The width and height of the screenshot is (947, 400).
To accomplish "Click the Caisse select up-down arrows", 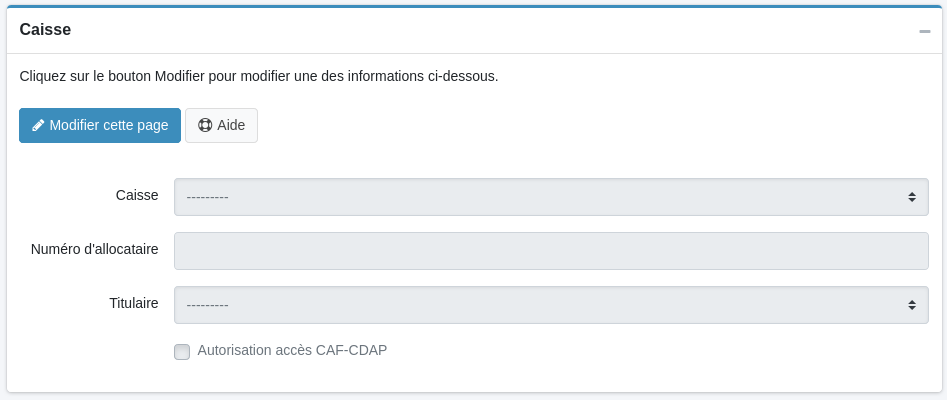I will coord(912,197).
